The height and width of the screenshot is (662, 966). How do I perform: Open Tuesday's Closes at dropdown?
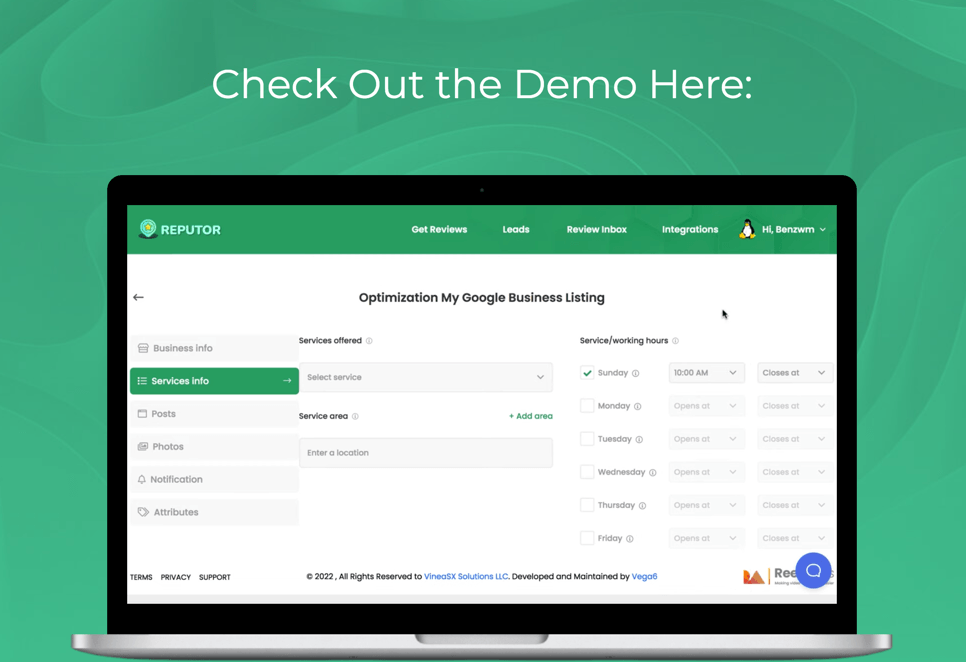click(795, 439)
